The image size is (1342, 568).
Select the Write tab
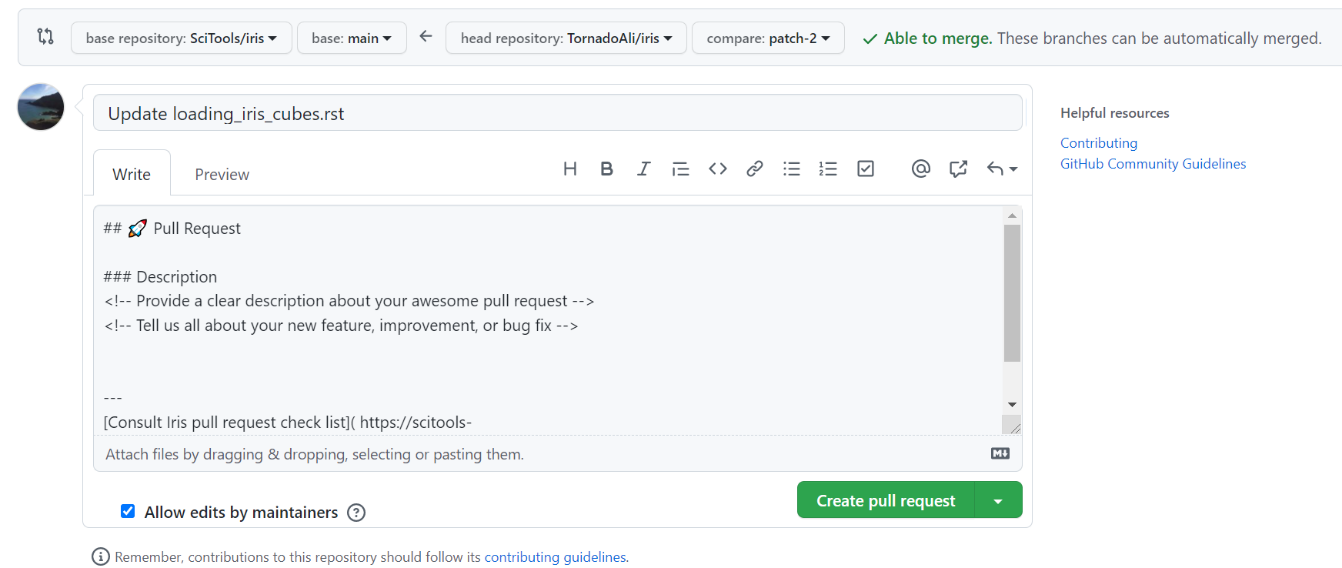(131, 174)
